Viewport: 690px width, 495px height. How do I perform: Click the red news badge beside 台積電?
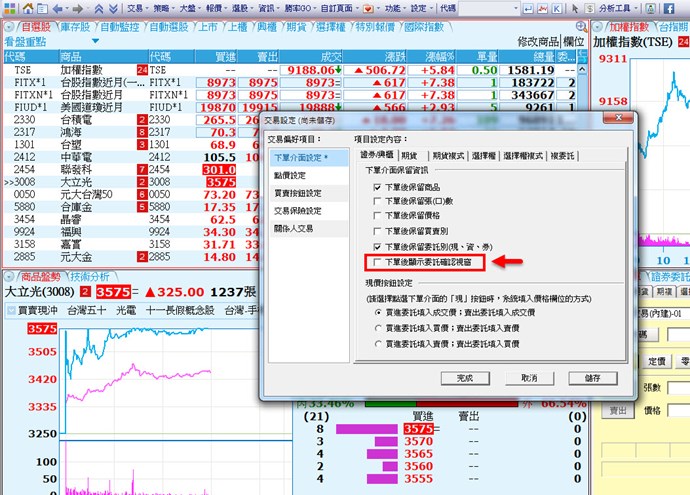click(x=142, y=119)
